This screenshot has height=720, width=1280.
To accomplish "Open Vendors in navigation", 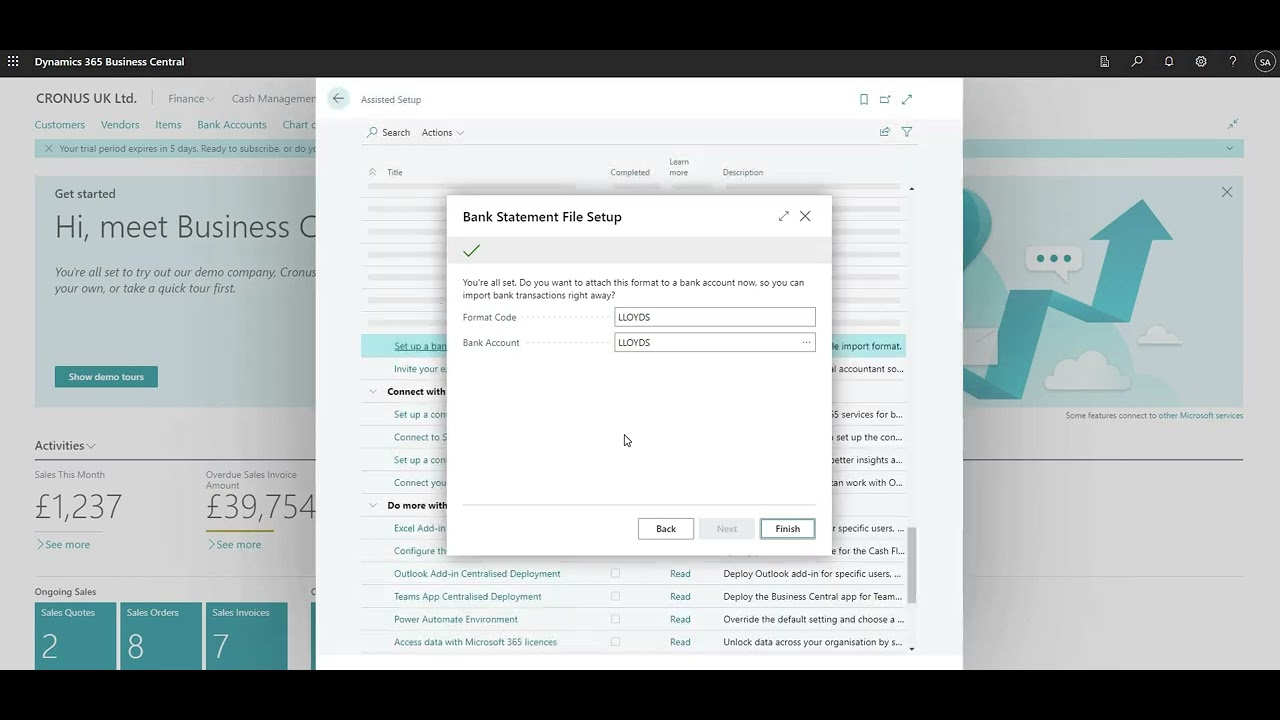I will [x=120, y=125].
